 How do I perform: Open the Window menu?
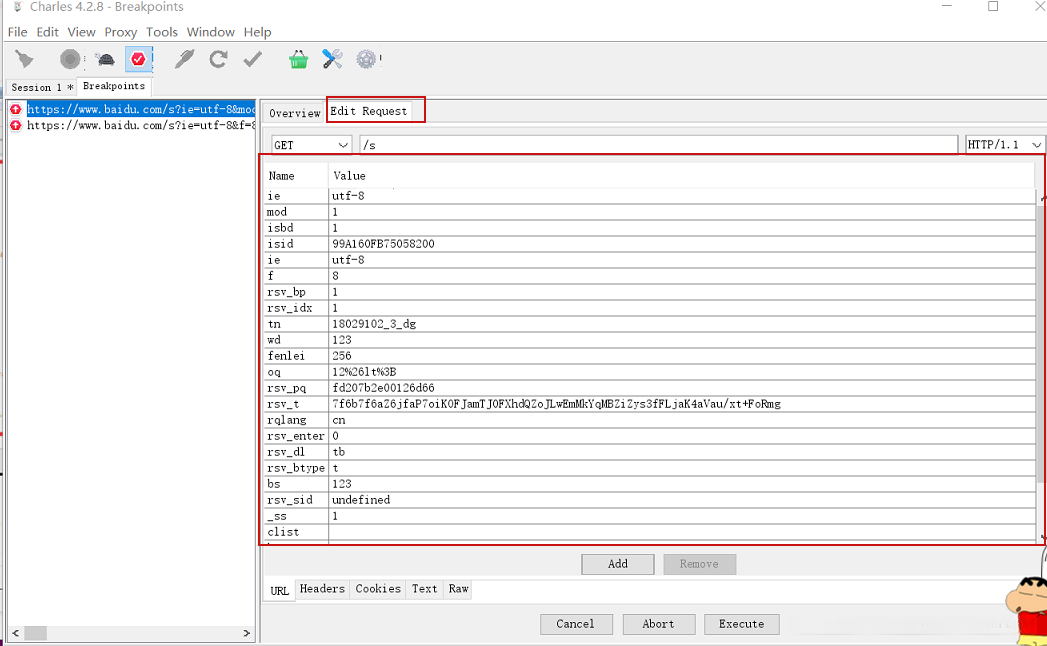210,32
